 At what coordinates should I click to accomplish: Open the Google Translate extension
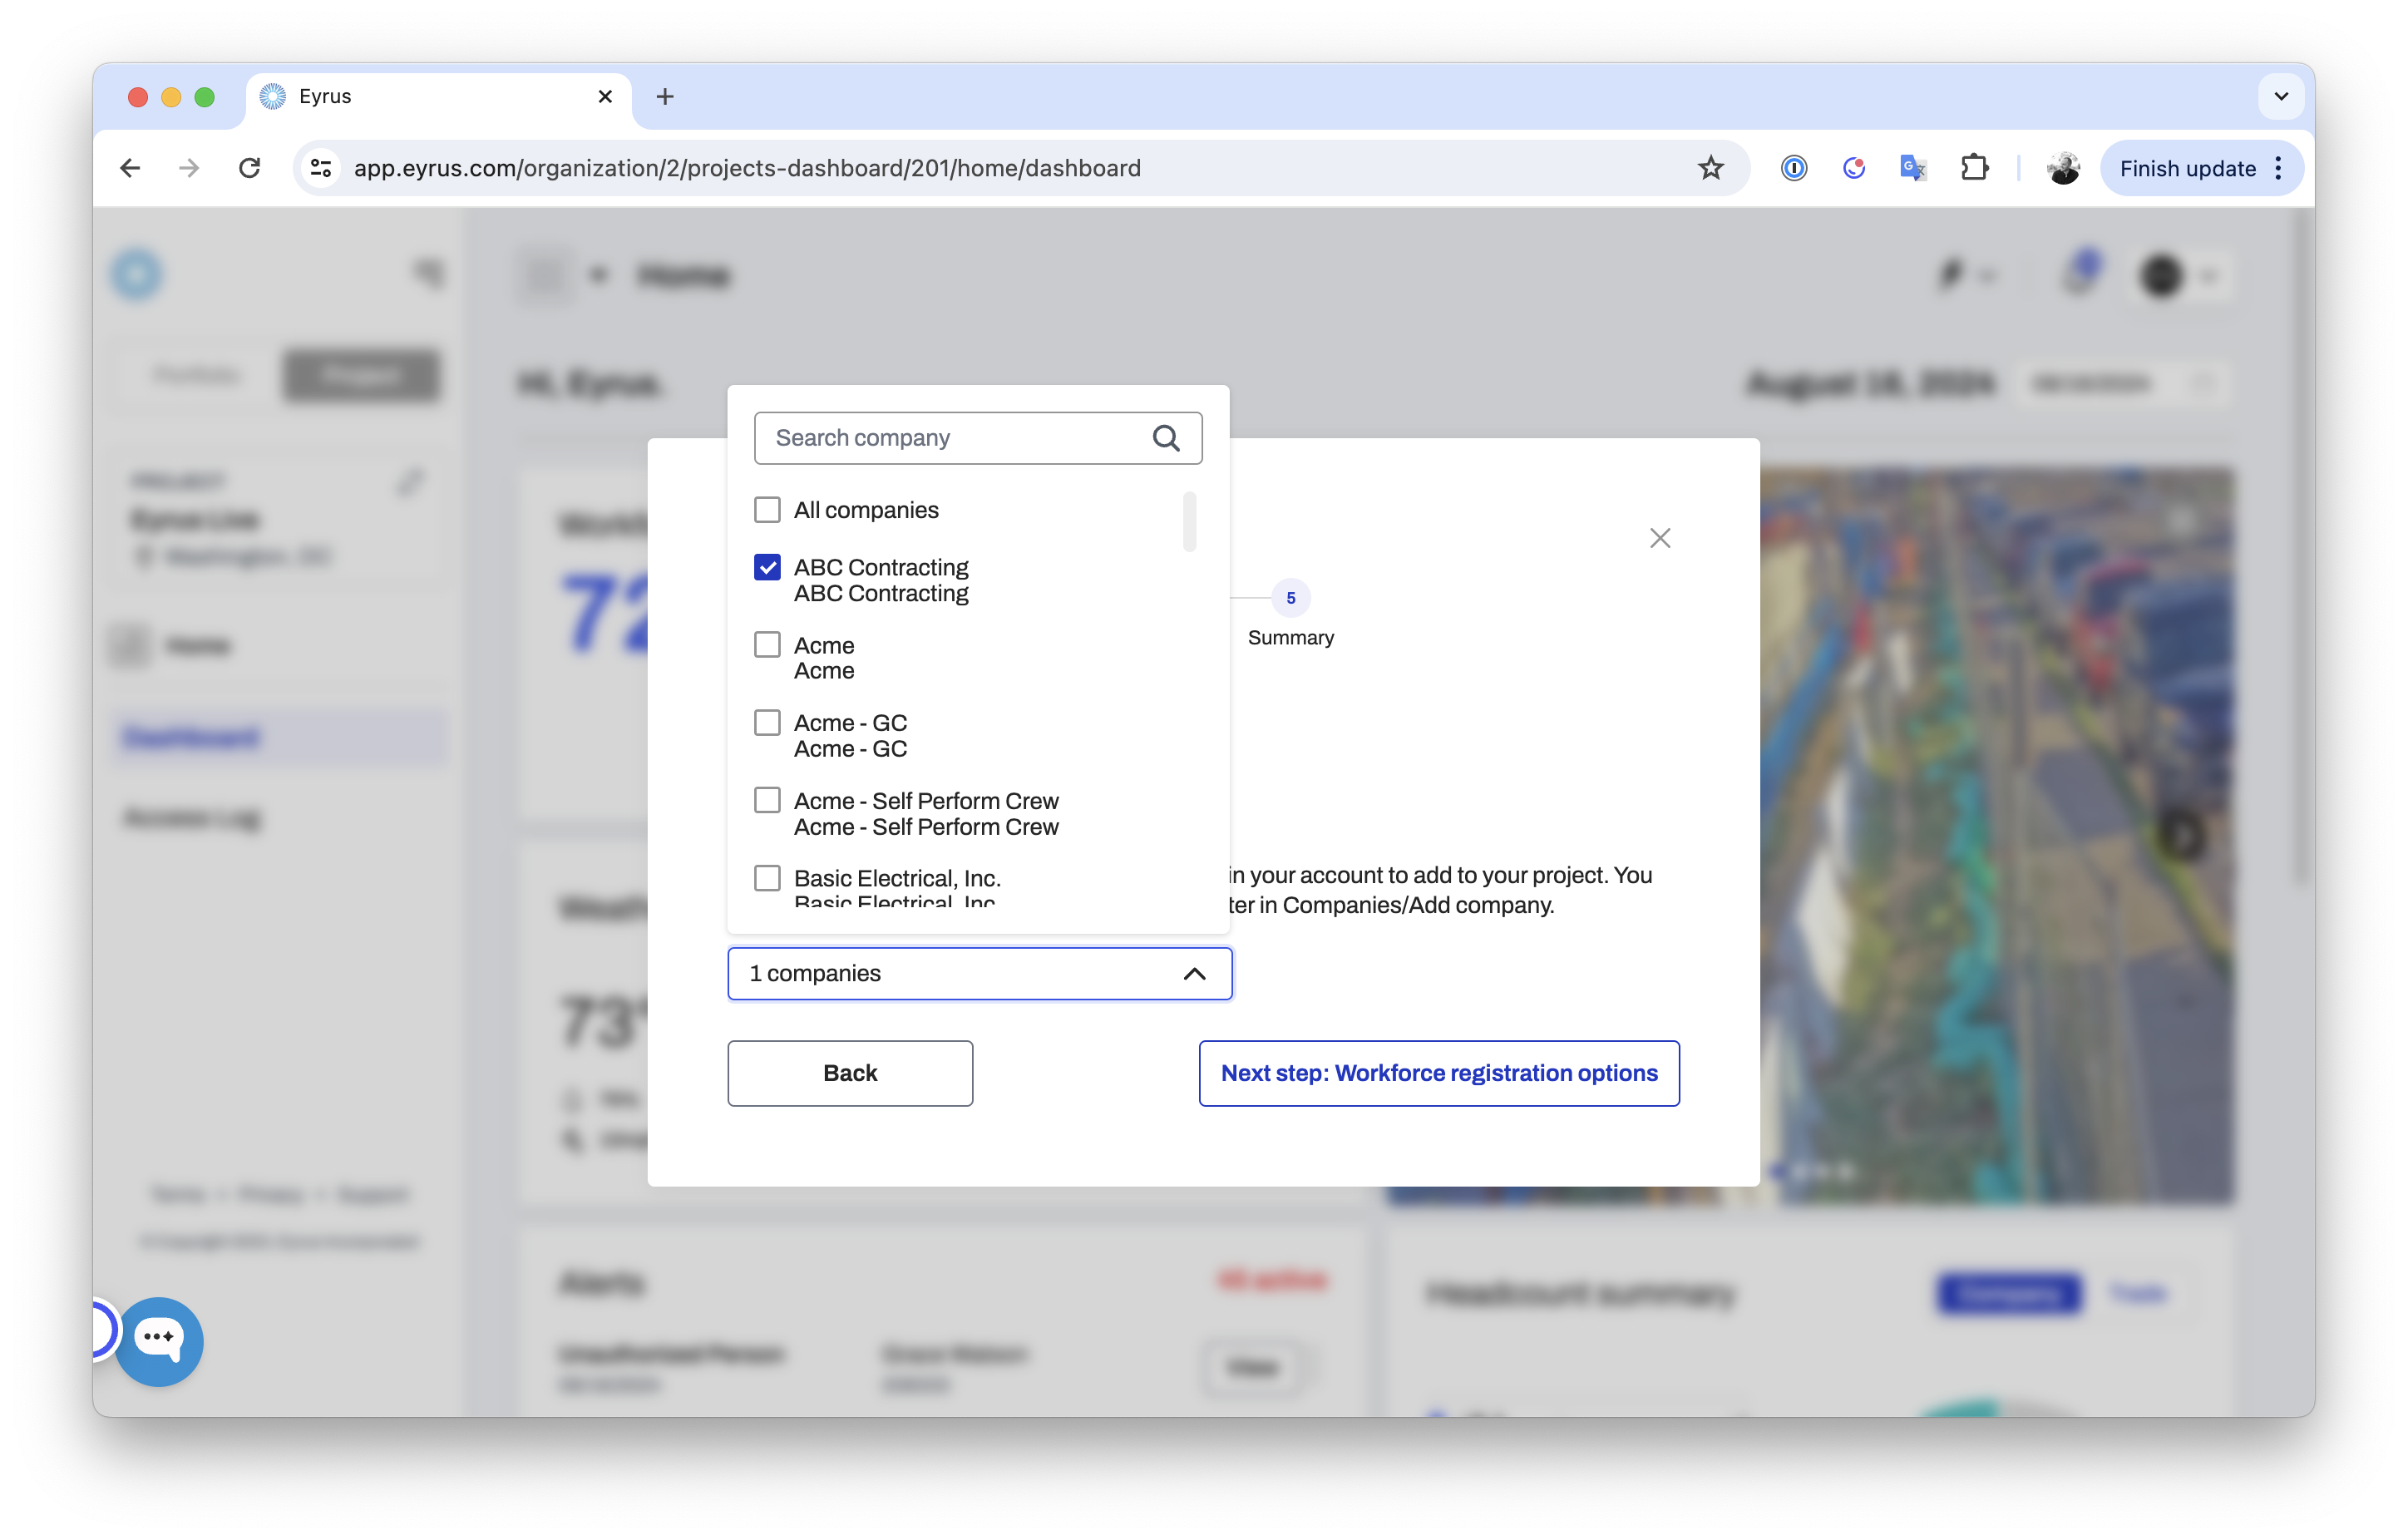coord(1913,168)
